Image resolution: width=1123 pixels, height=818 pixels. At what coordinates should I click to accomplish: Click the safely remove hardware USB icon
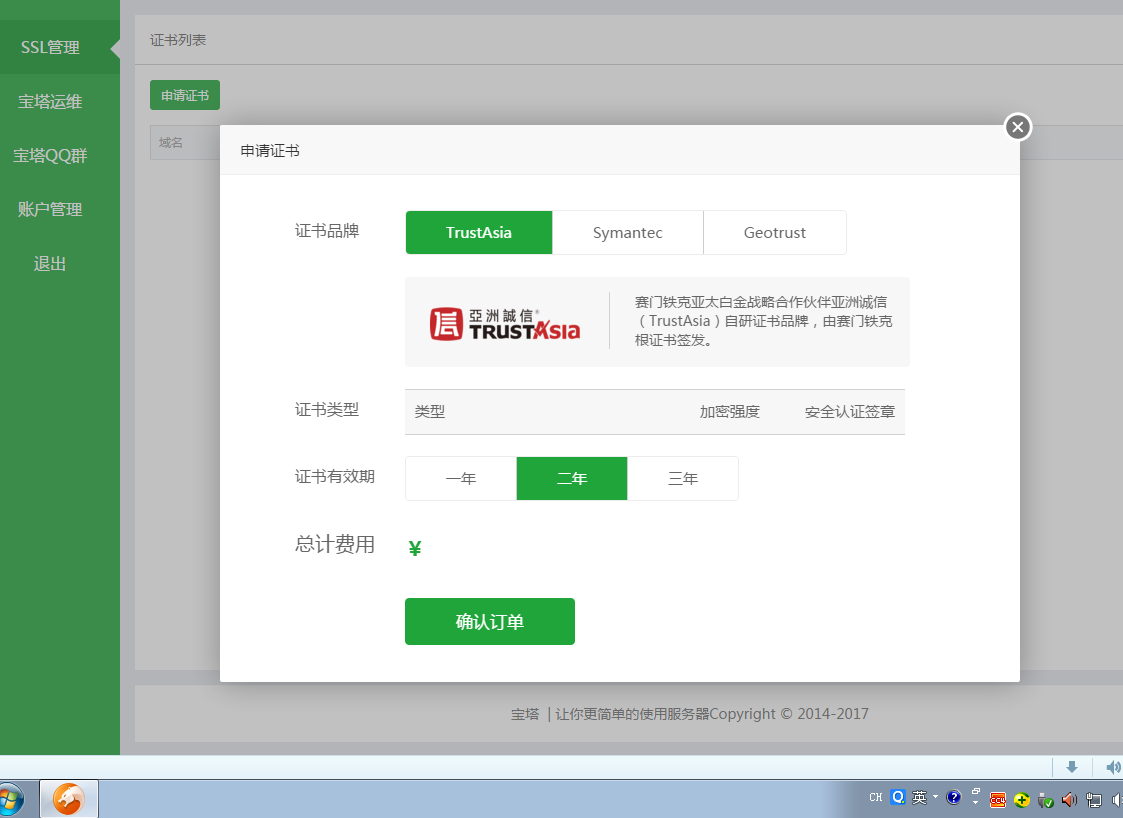(1046, 800)
